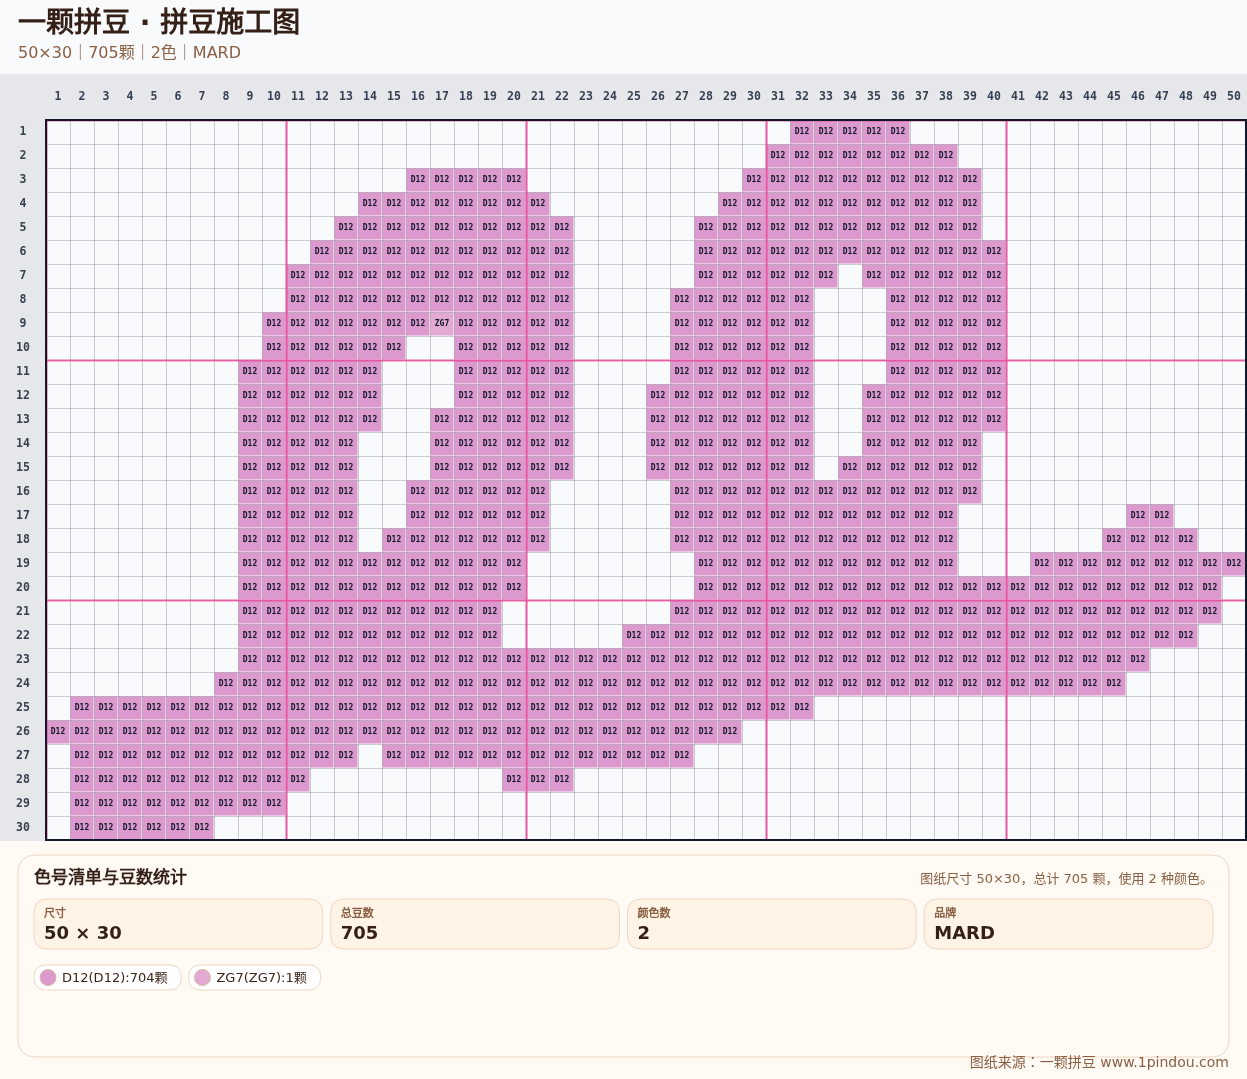1247x1079 pixels.
Task: Click the D12 bead in row 30, column 7
Action: tap(202, 827)
